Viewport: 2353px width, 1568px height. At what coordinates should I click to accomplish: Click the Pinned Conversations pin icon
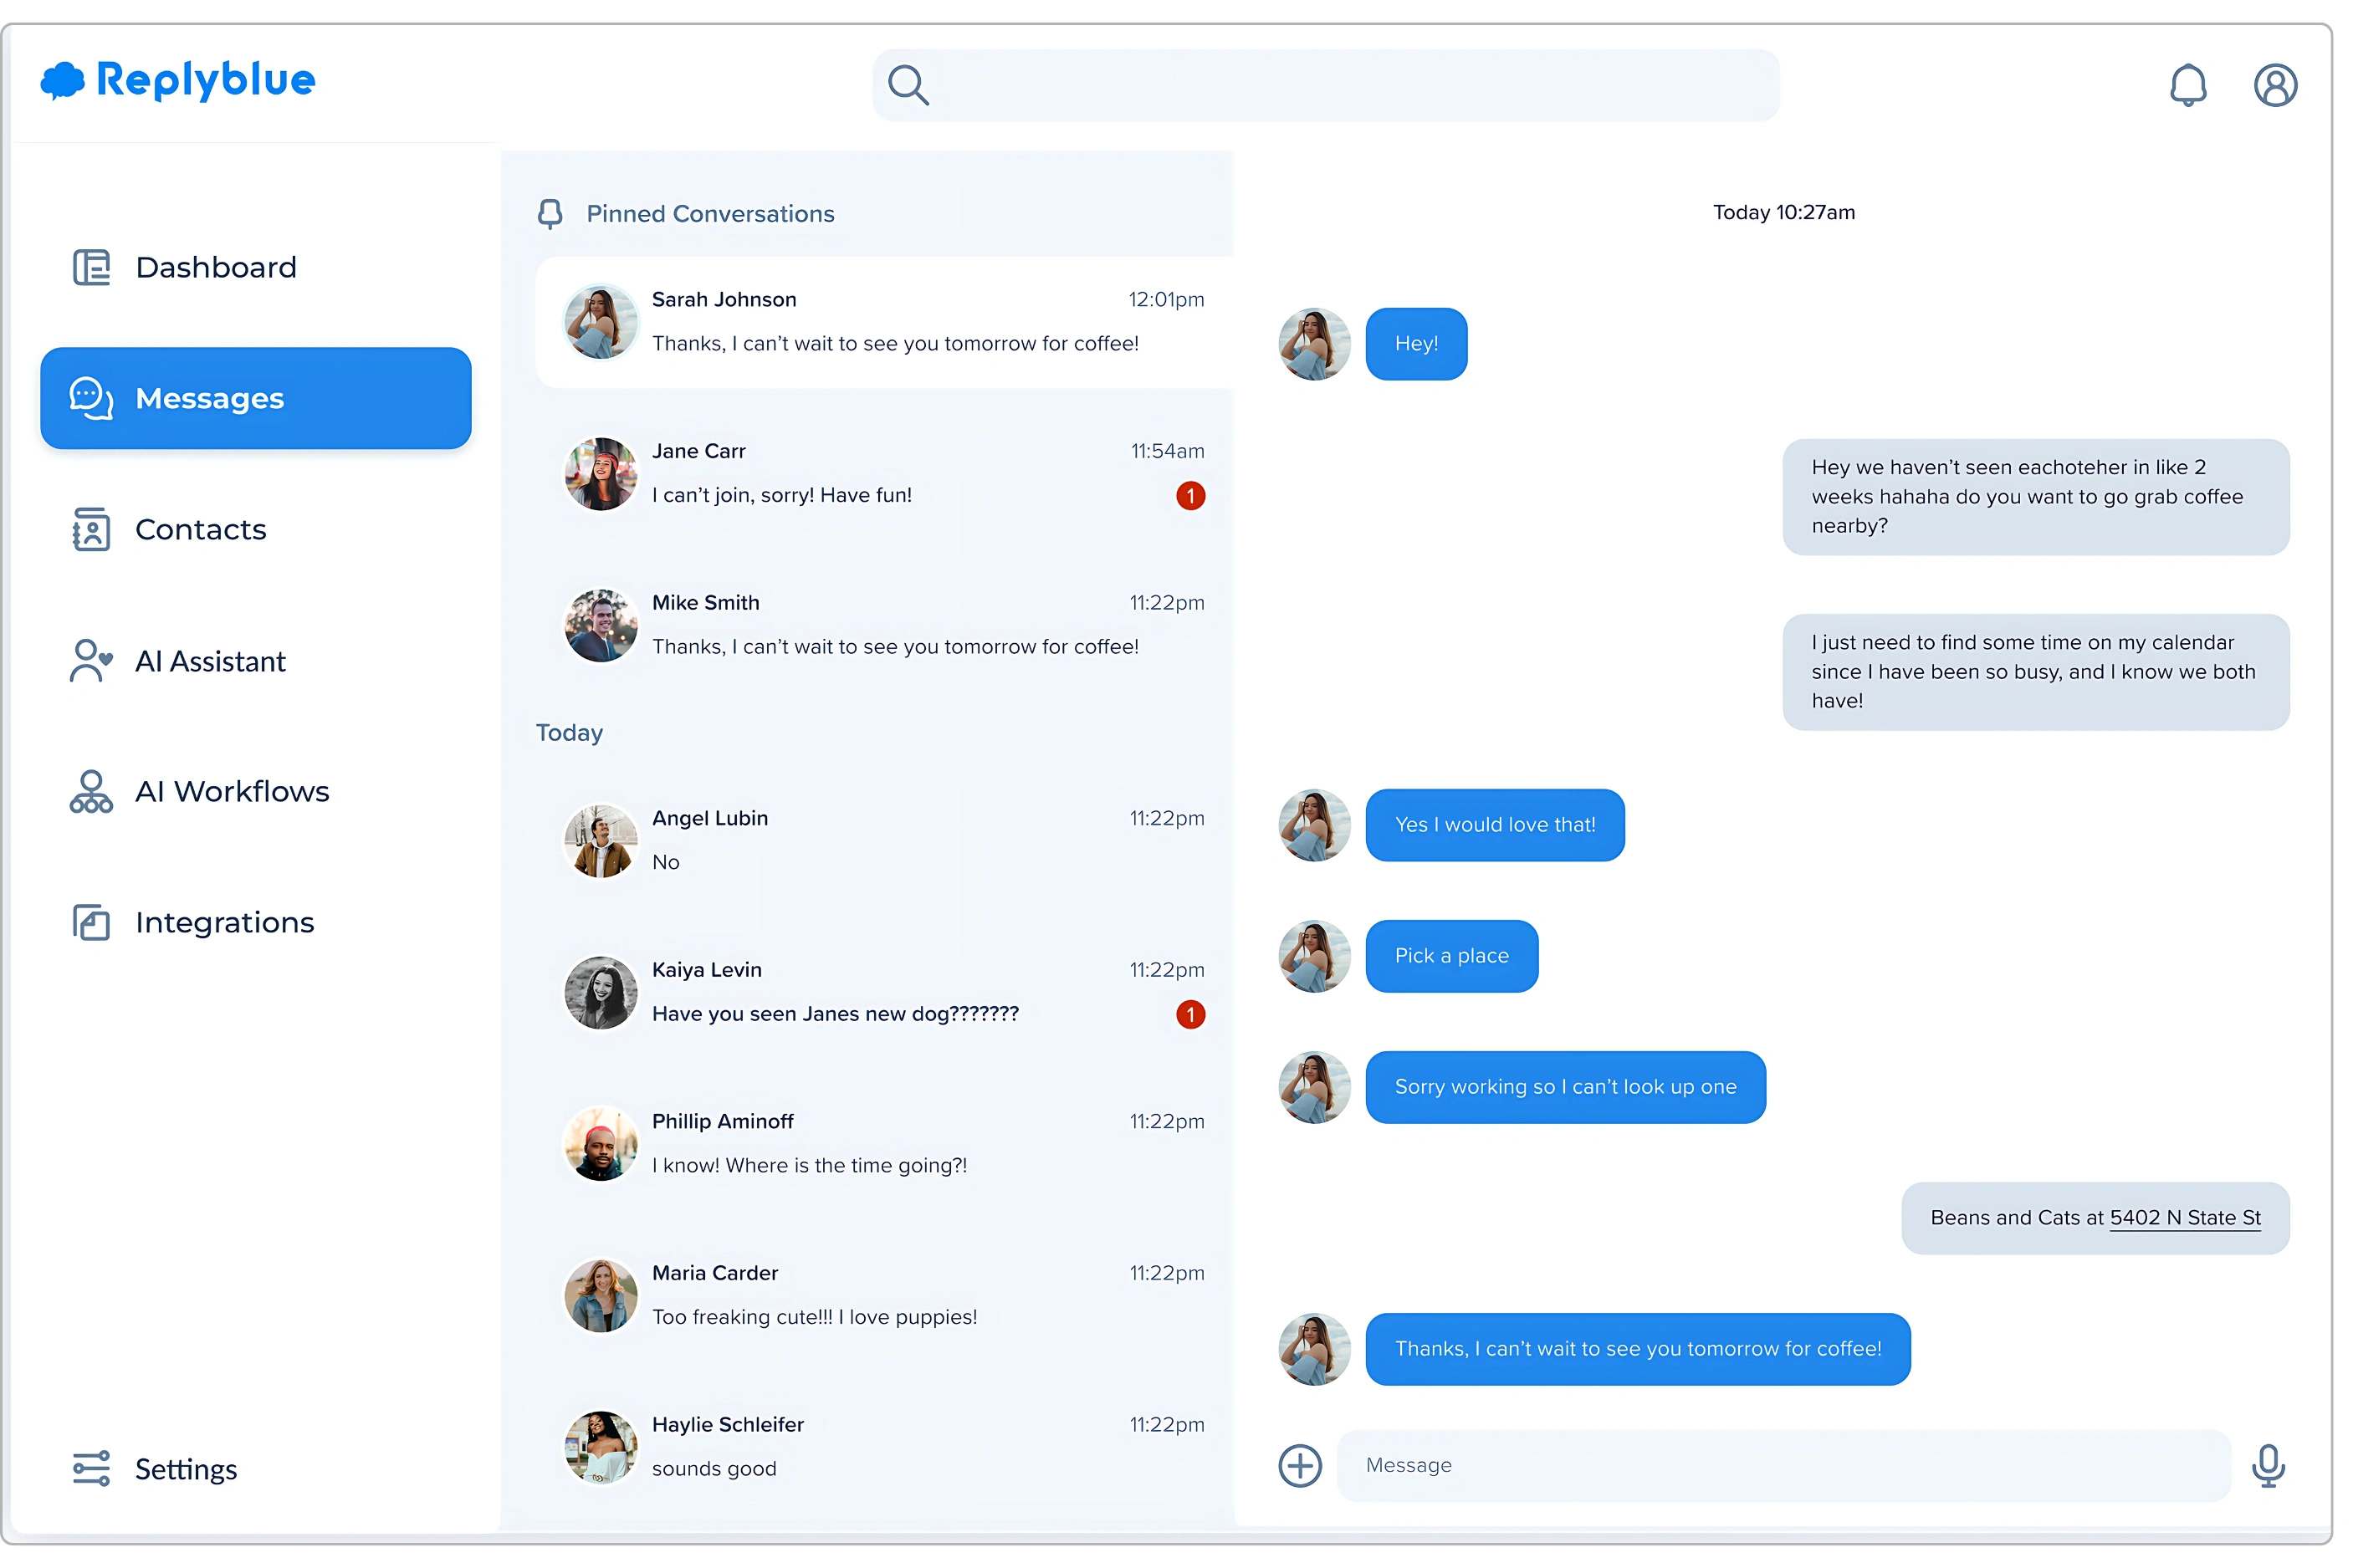(550, 213)
